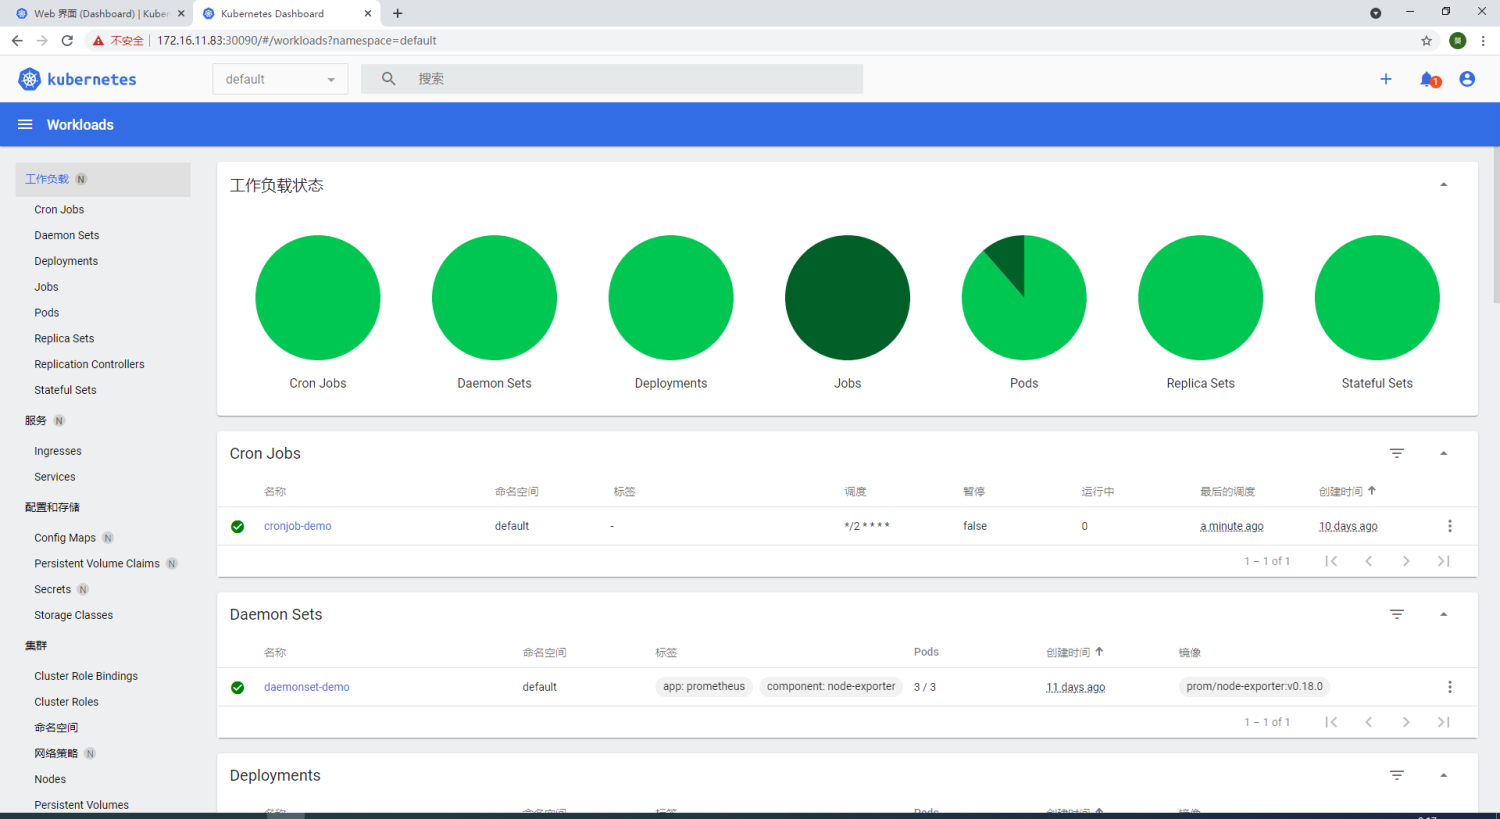The width and height of the screenshot is (1500, 819).
Task: Sort Cron Jobs by creation time
Action: (x=1347, y=491)
